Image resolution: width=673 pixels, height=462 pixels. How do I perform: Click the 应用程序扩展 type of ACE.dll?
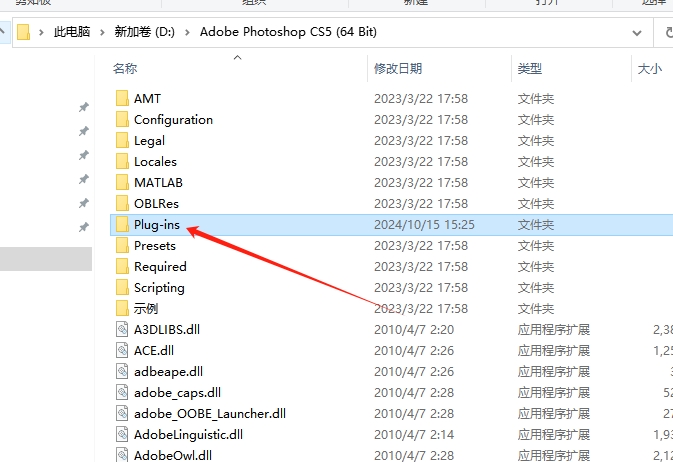pyautogui.click(x=554, y=351)
